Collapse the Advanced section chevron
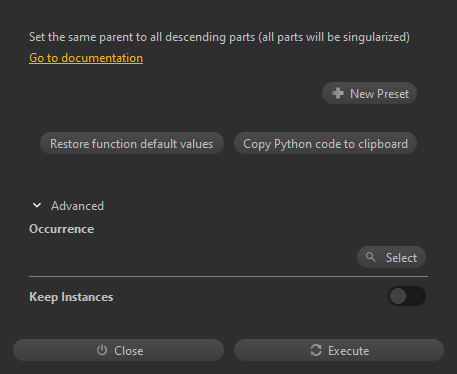 coord(37,206)
